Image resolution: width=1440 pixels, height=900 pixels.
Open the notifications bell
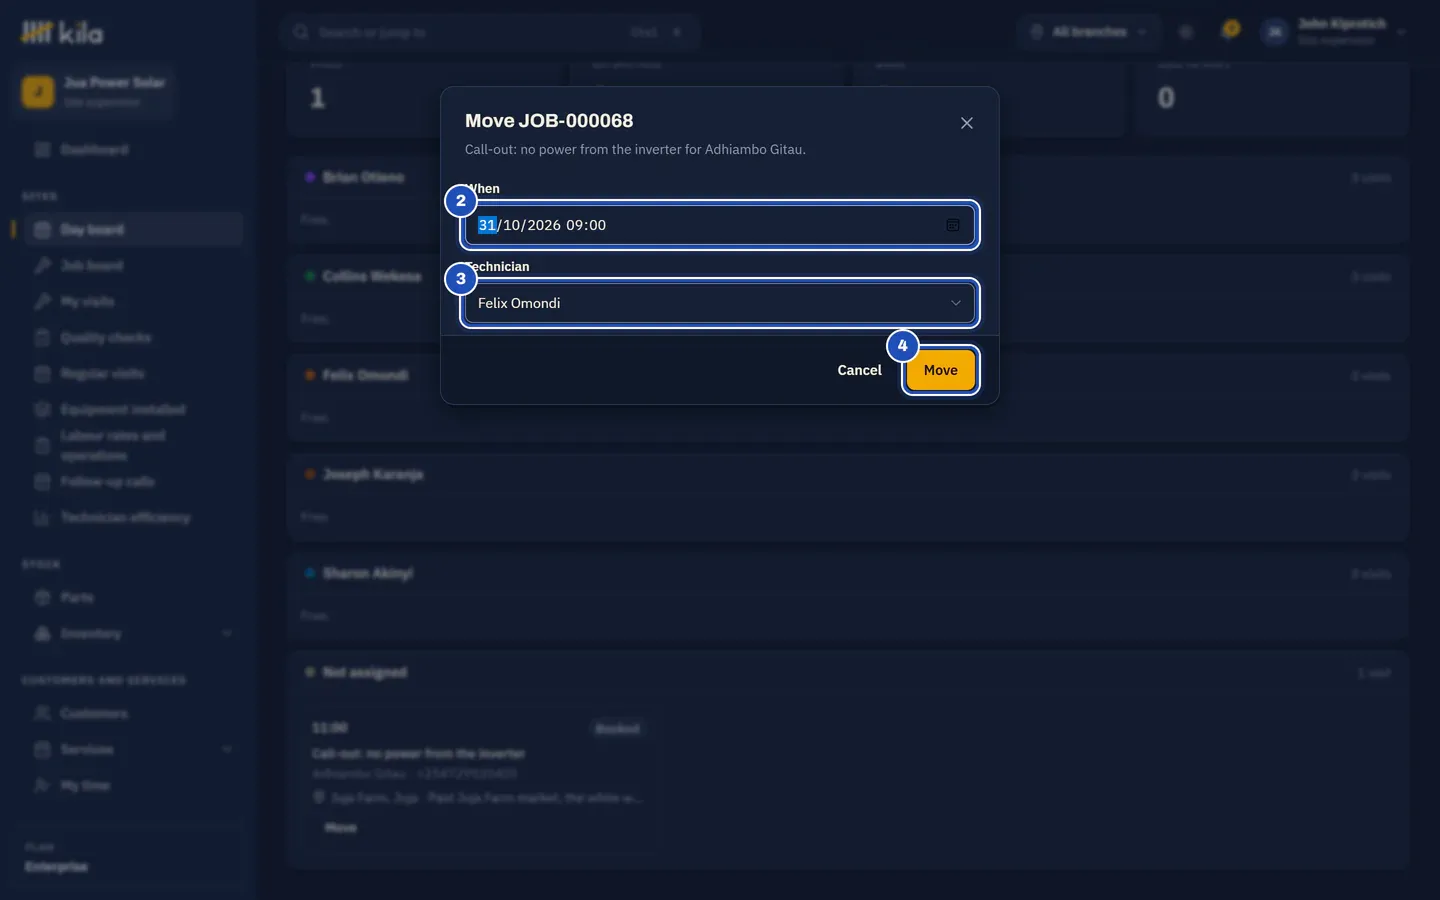(1230, 31)
